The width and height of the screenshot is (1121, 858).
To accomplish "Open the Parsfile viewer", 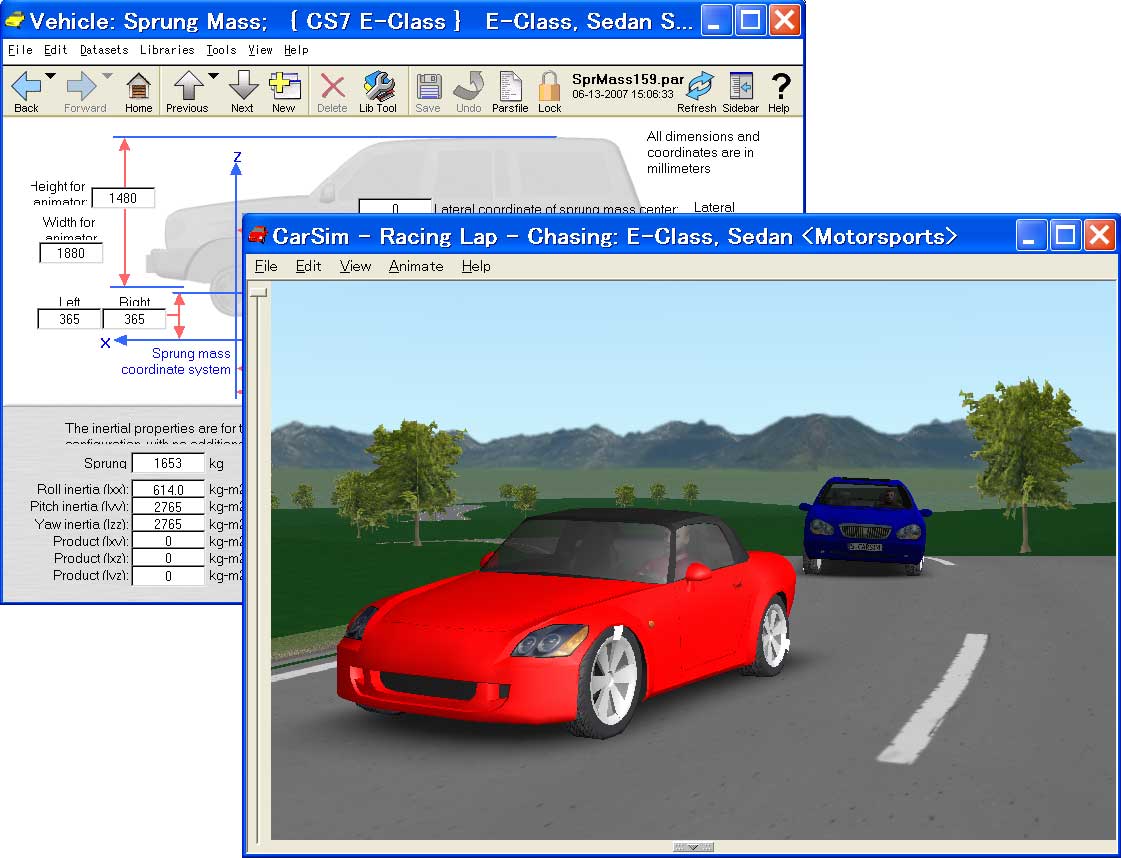I will [x=510, y=87].
